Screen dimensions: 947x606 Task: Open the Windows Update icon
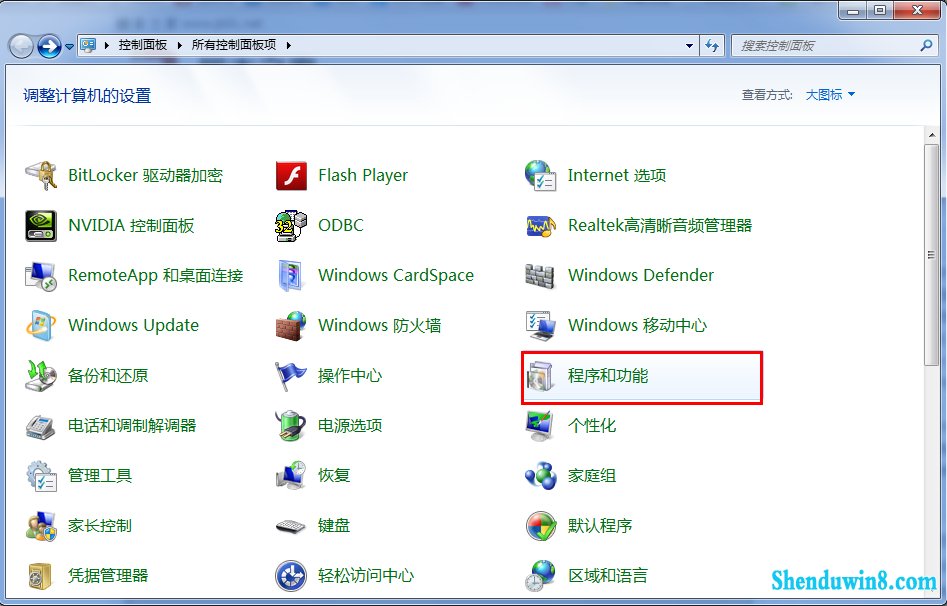(41, 326)
